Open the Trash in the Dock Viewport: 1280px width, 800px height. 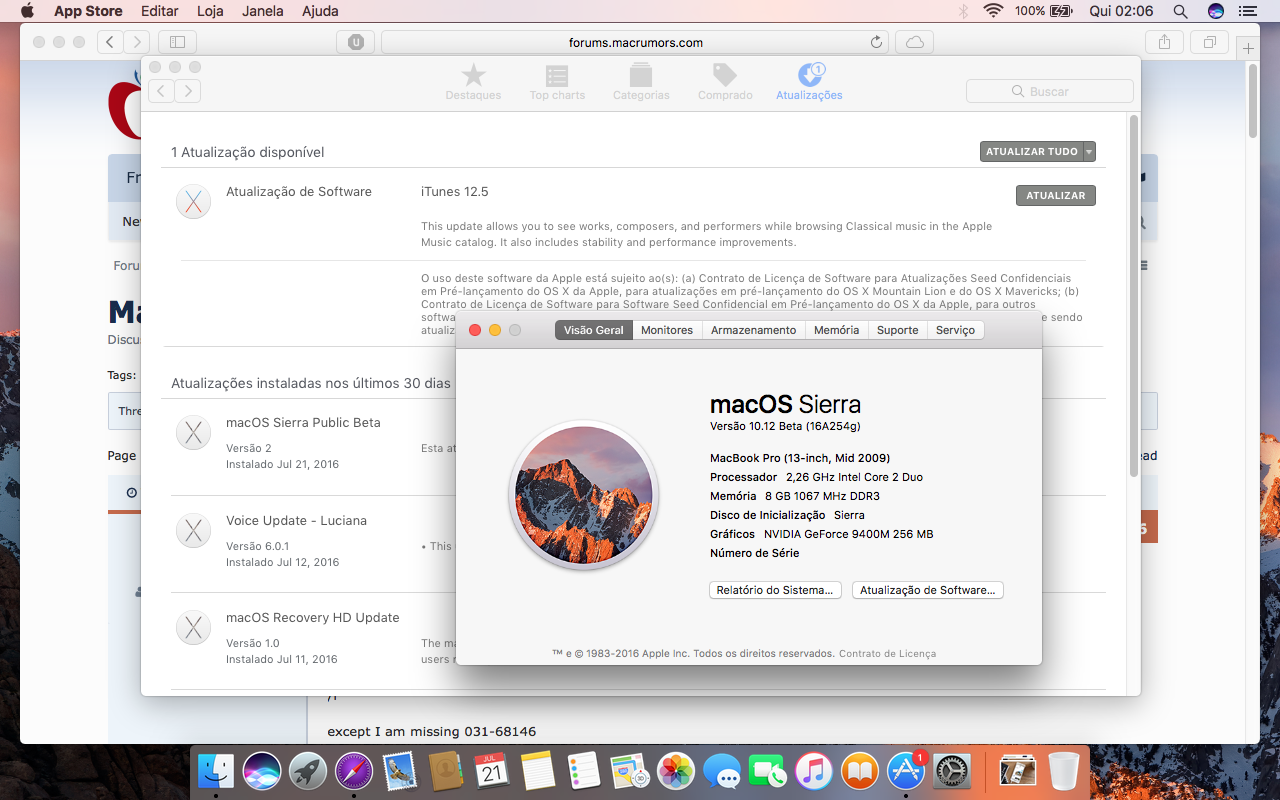click(x=1064, y=771)
